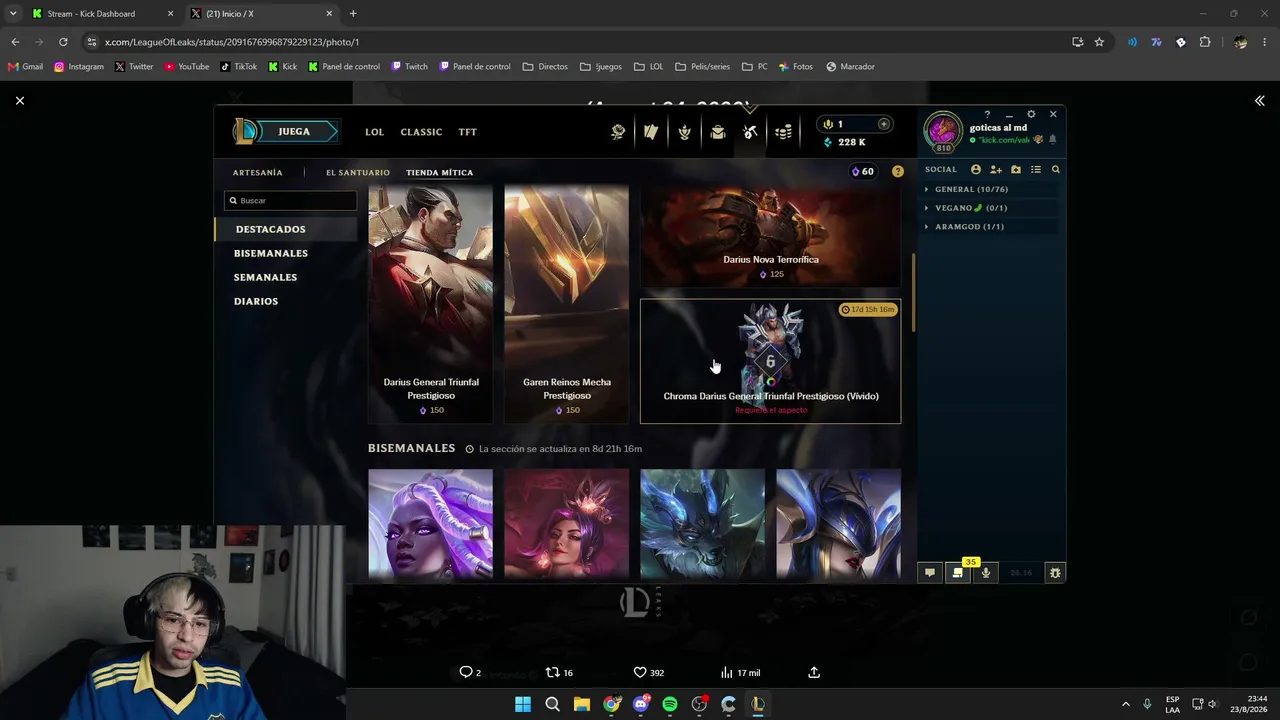Viewport: 1280px width, 720px height.
Task: Search friends with the magnifier icon
Action: (x=1056, y=170)
